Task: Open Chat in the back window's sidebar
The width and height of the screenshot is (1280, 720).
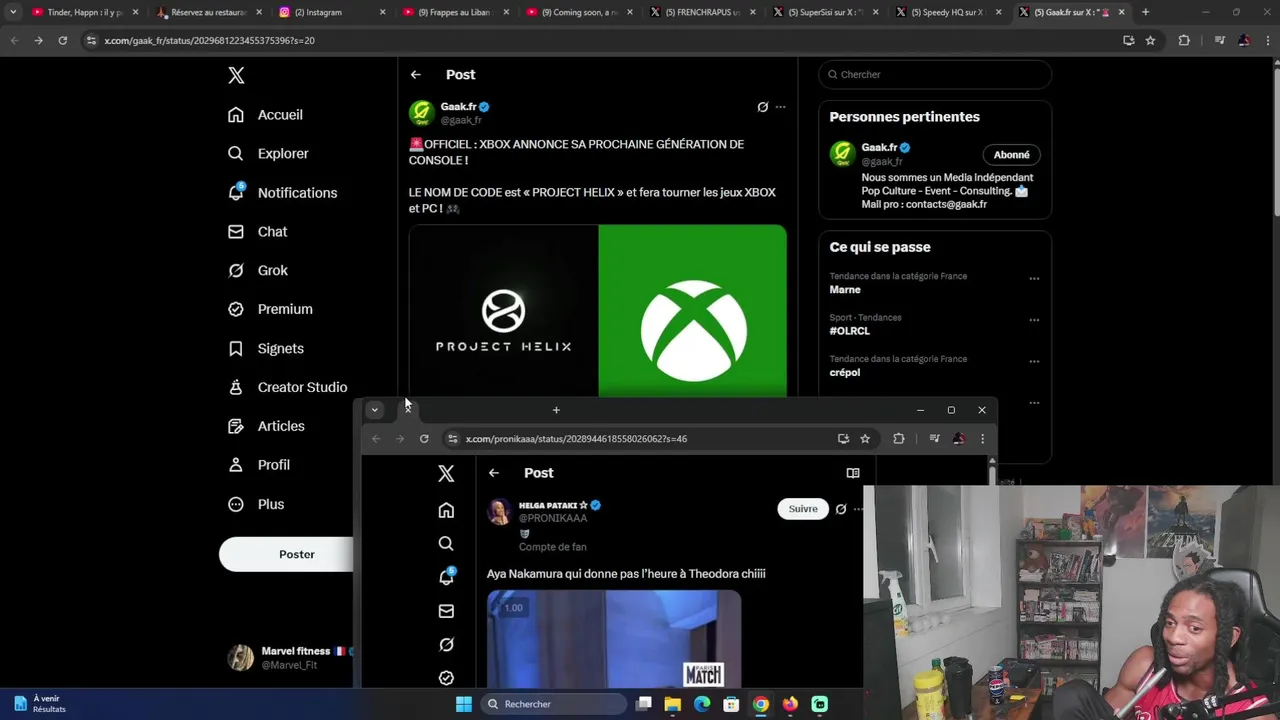Action: (x=258, y=232)
